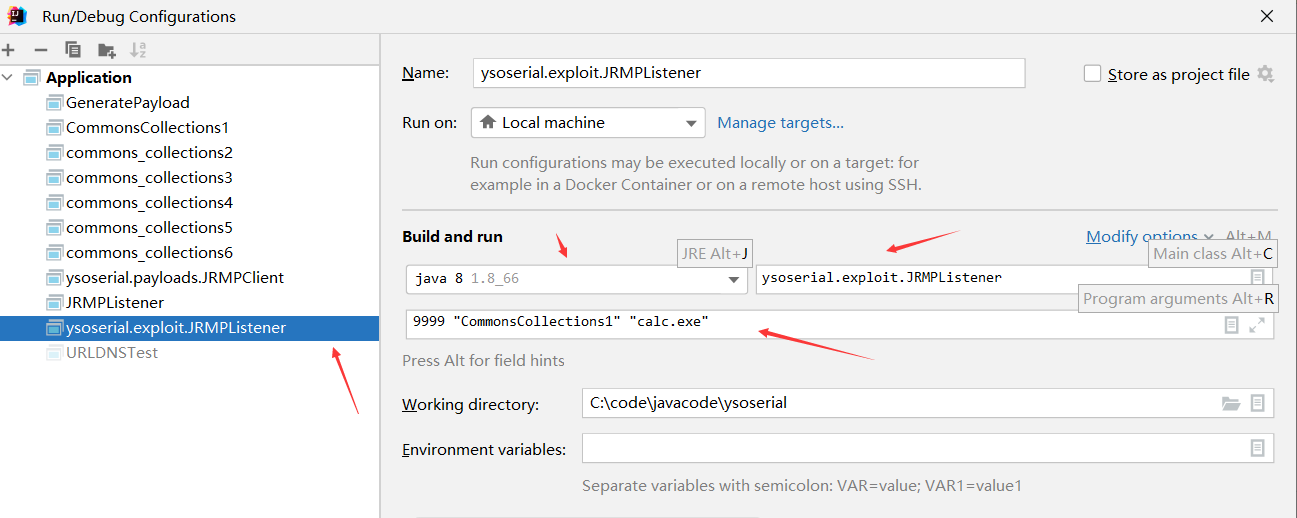The width and height of the screenshot is (1297, 518).
Task: Click the Name input field
Action: click(749, 73)
